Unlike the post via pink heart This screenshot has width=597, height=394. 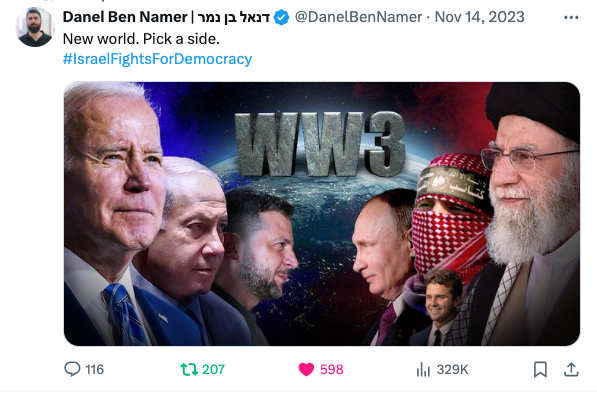tap(306, 369)
